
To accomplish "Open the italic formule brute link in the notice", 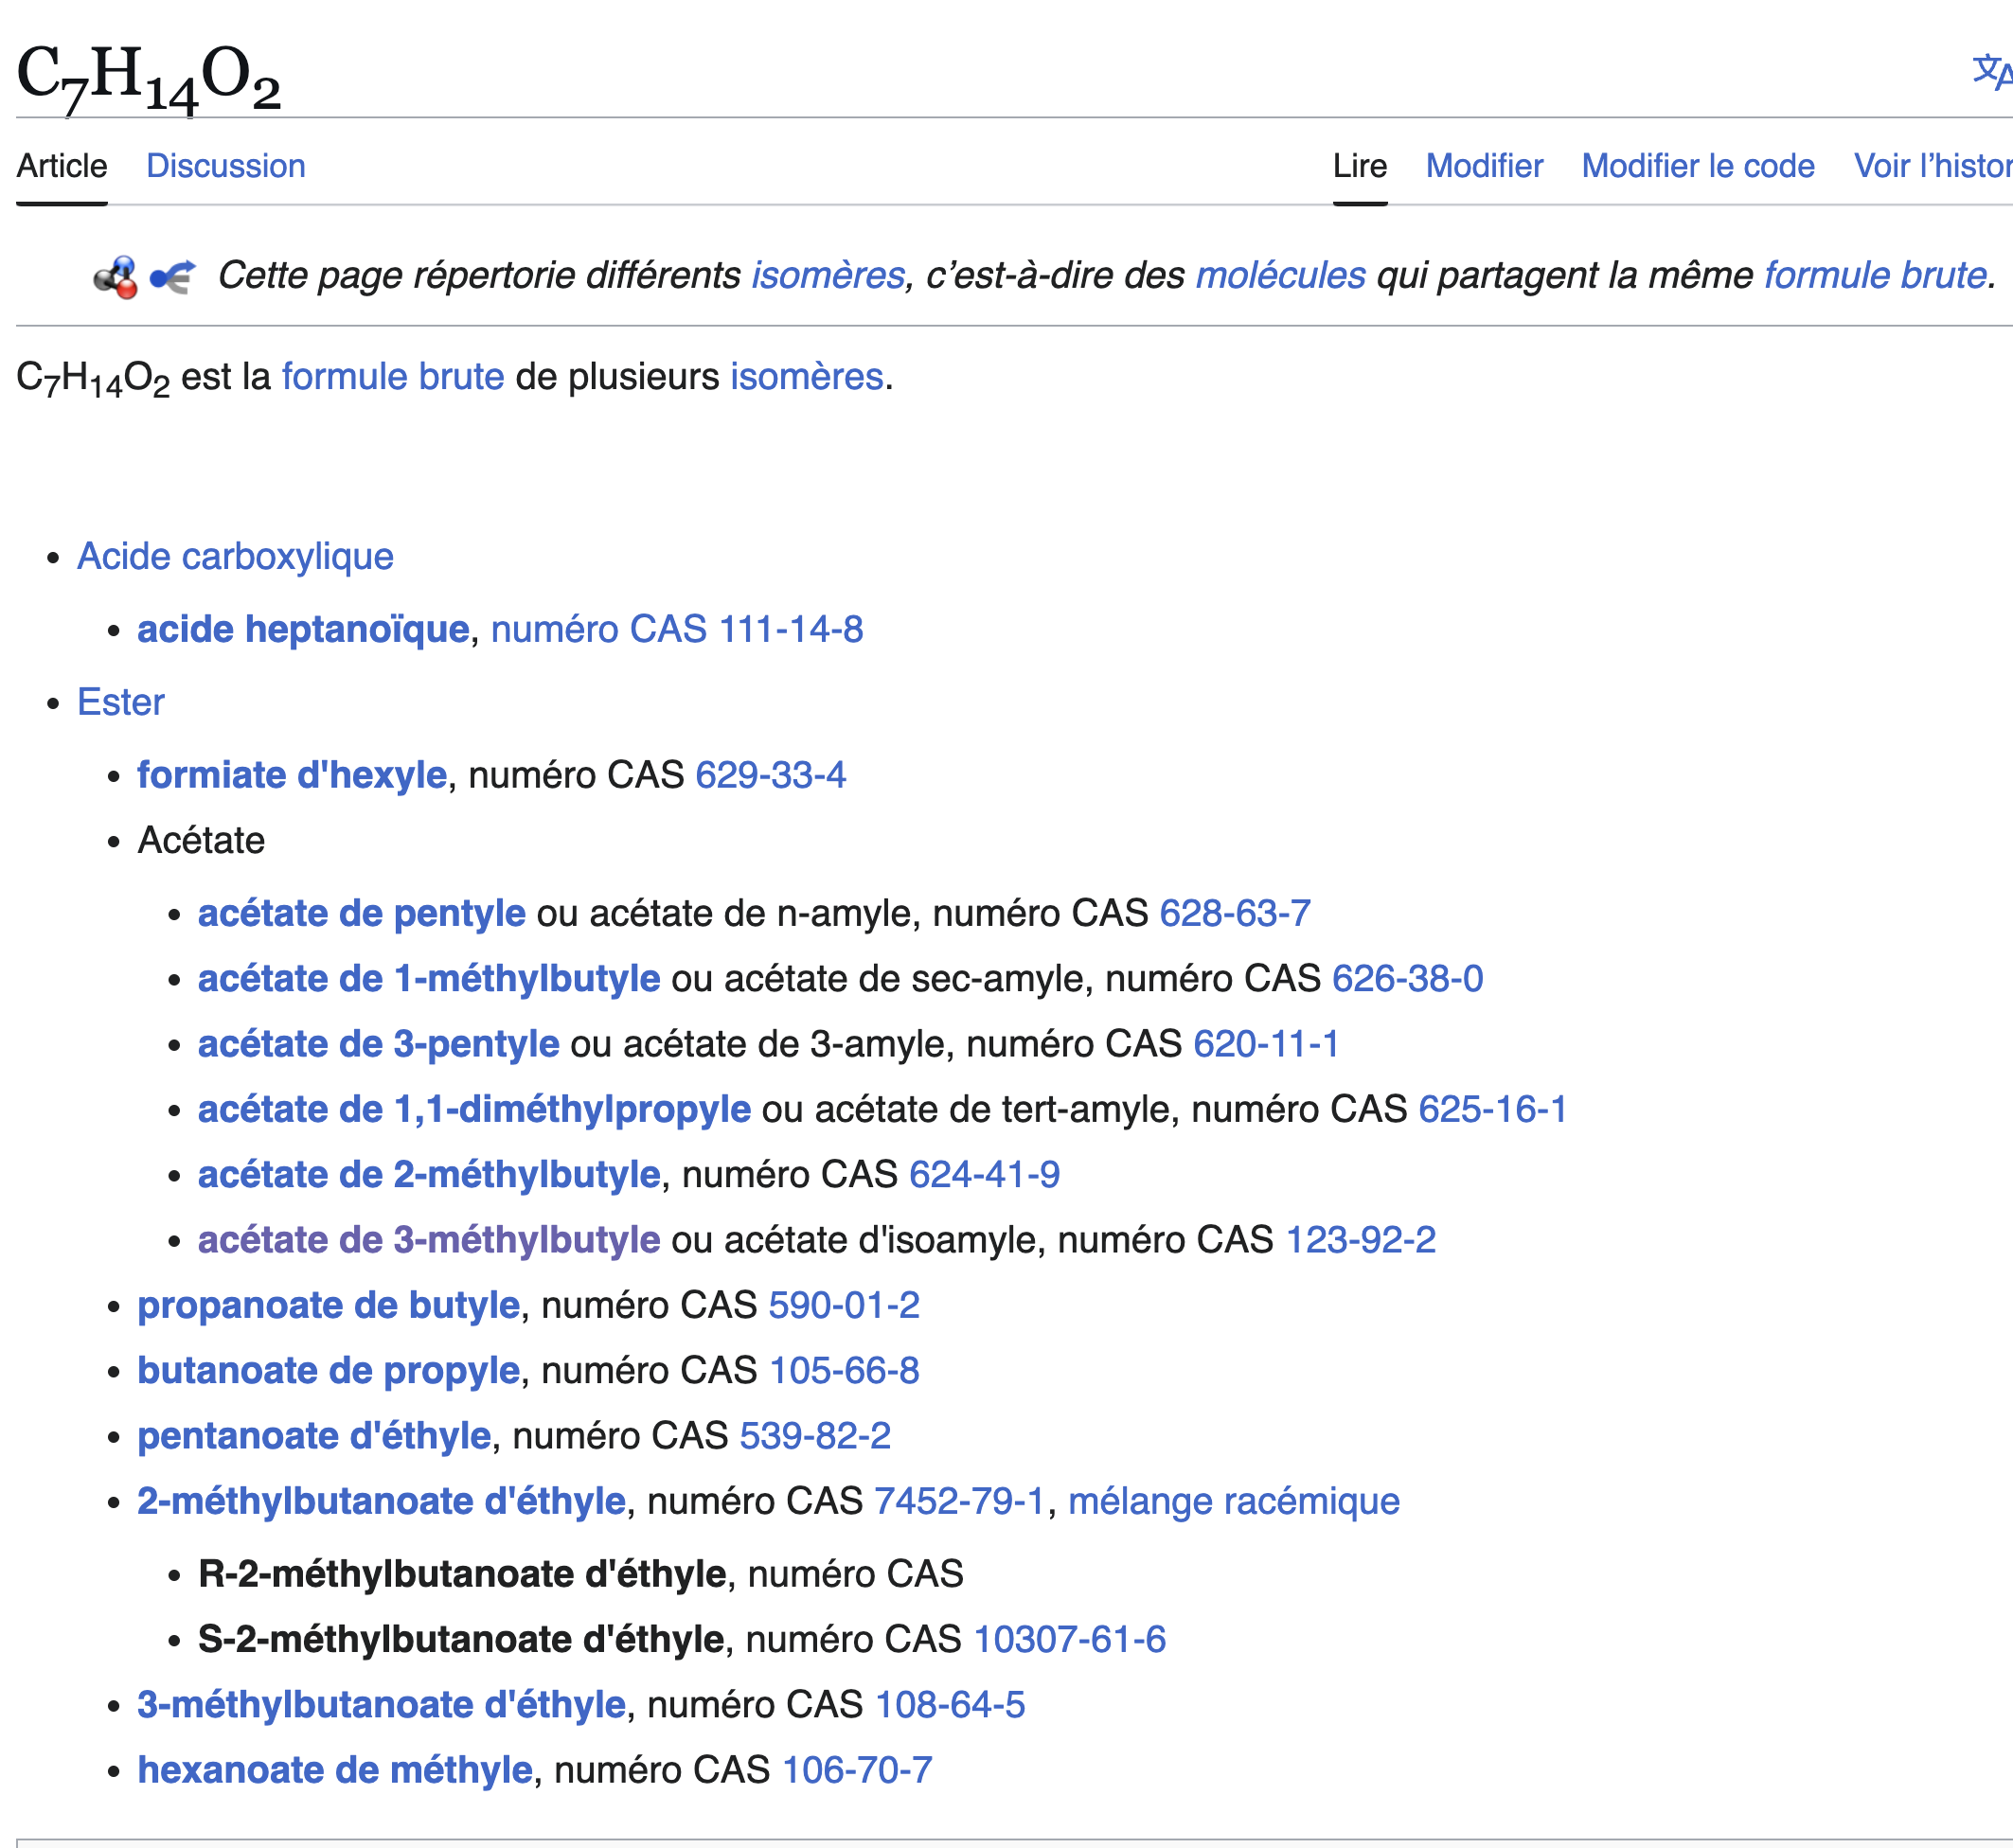I will [x=1875, y=275].
